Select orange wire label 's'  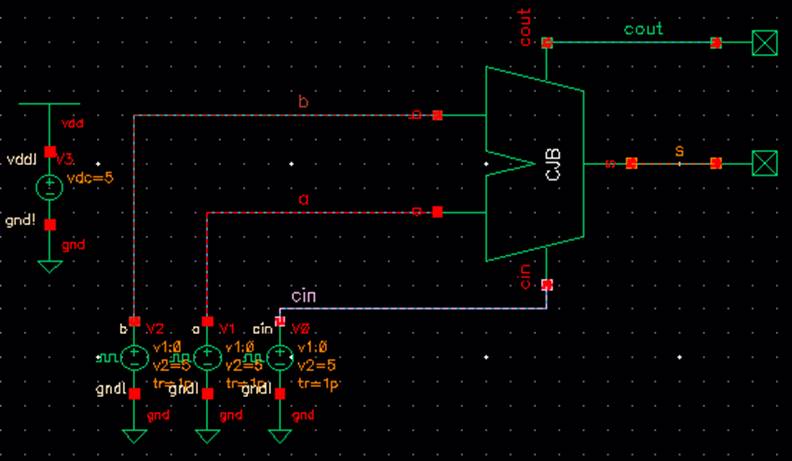(x=679, y=151)
